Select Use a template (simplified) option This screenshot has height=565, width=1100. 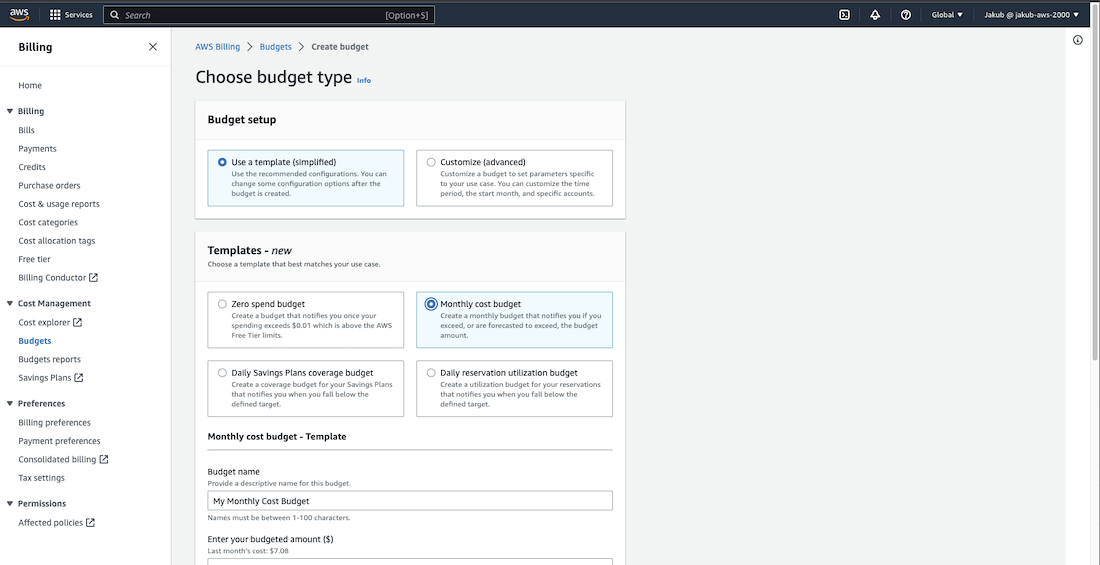[x=305, y=178]
